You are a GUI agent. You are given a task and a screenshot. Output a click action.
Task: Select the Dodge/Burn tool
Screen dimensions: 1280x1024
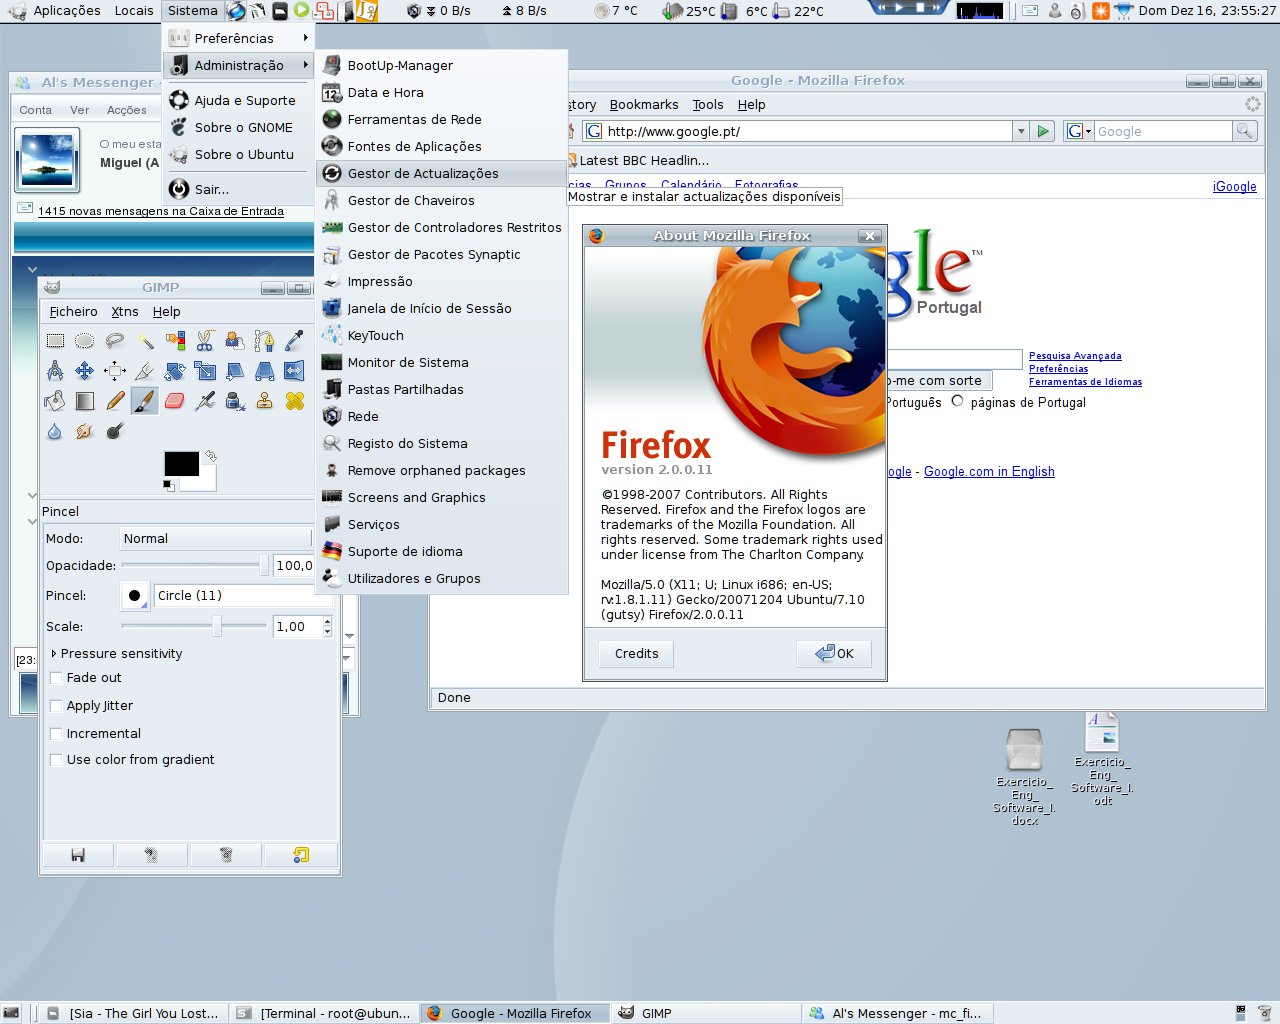(115, 431)
